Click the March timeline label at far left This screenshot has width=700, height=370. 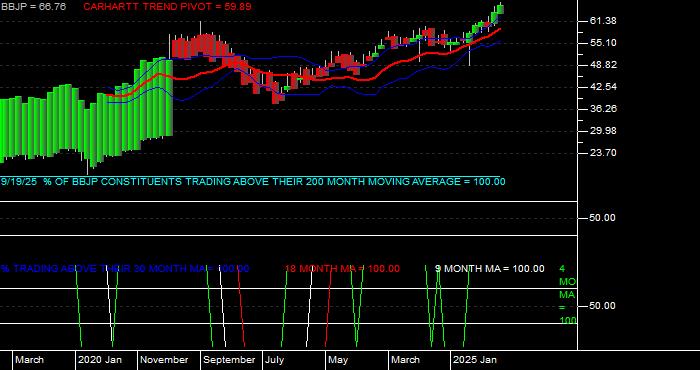click(30, 360)
